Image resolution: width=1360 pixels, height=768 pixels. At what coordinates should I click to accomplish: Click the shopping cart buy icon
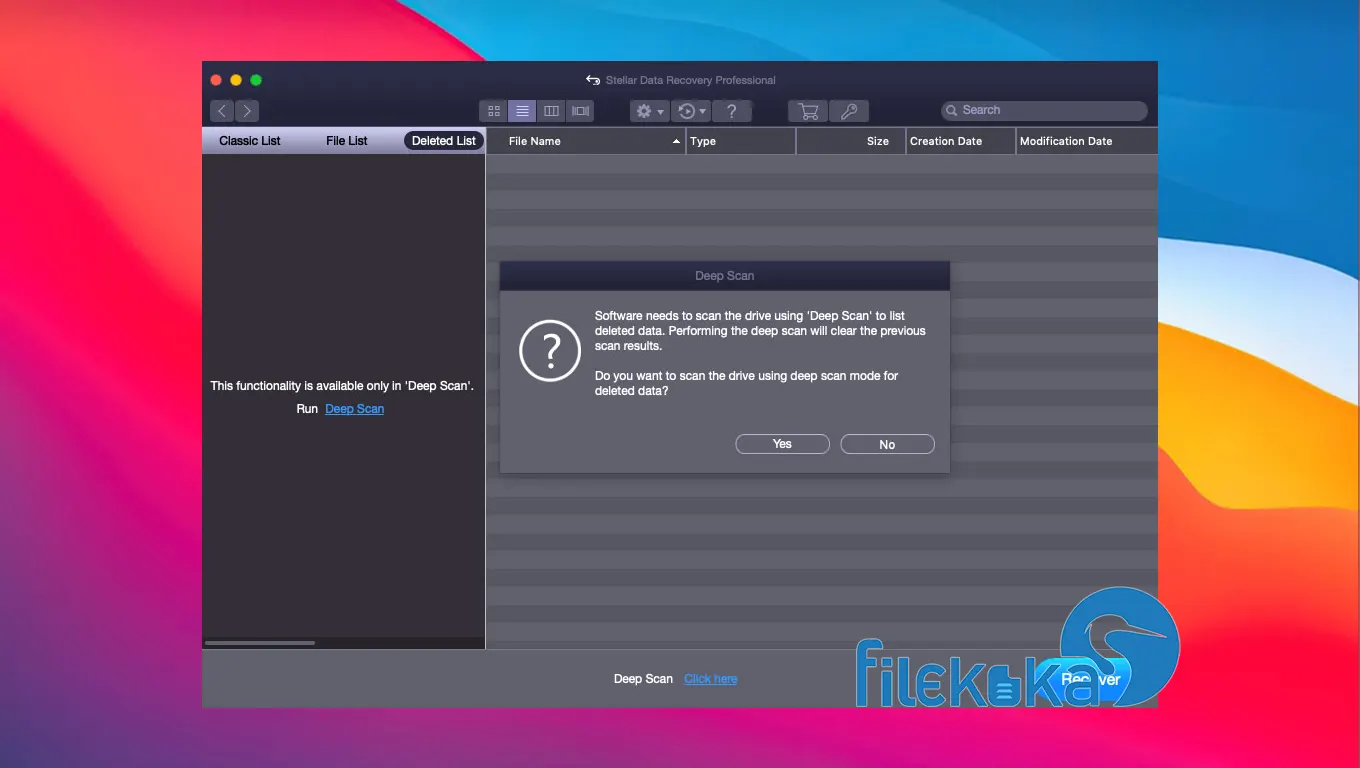[808, 111]
